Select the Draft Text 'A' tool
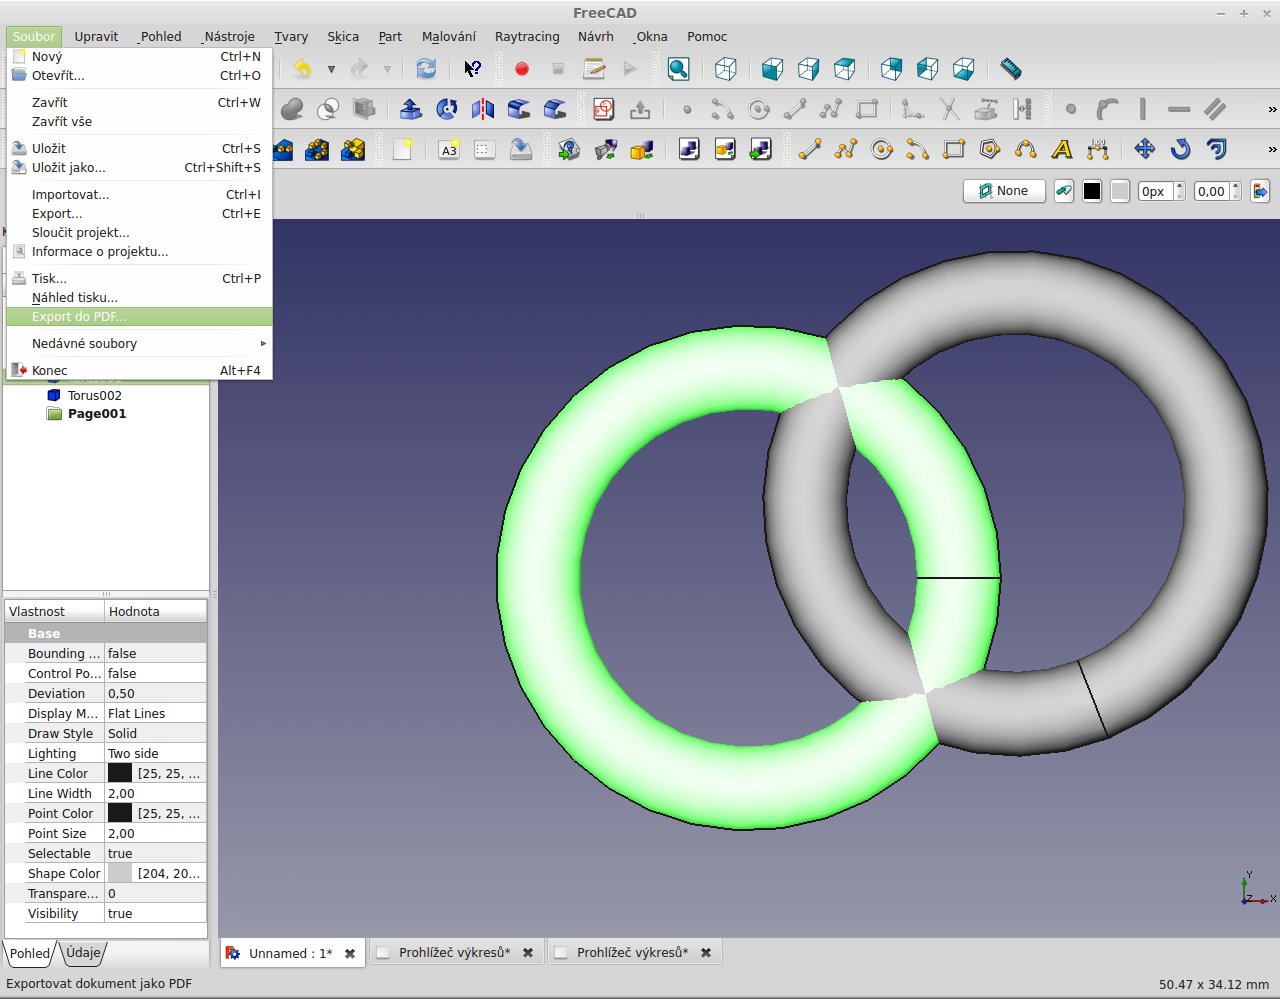 pos(1061,150)
